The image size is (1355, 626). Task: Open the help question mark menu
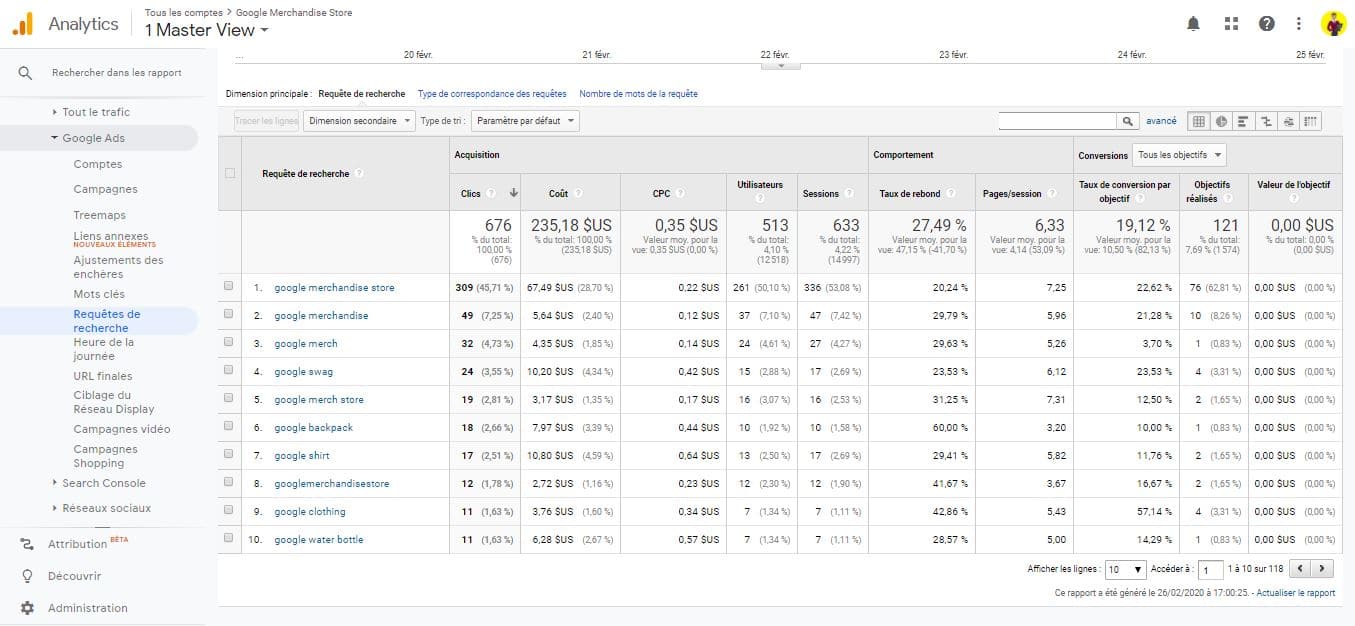(x=1266, y=24)
